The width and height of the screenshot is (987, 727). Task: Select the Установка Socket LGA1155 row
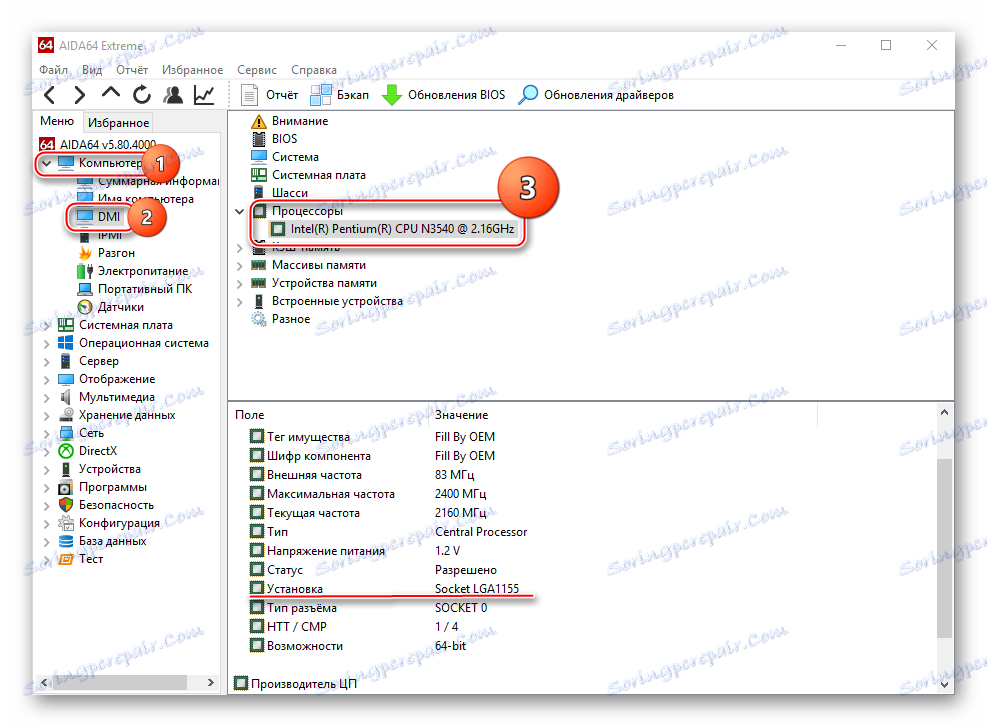pyautogui.click(x=385, y=589)
